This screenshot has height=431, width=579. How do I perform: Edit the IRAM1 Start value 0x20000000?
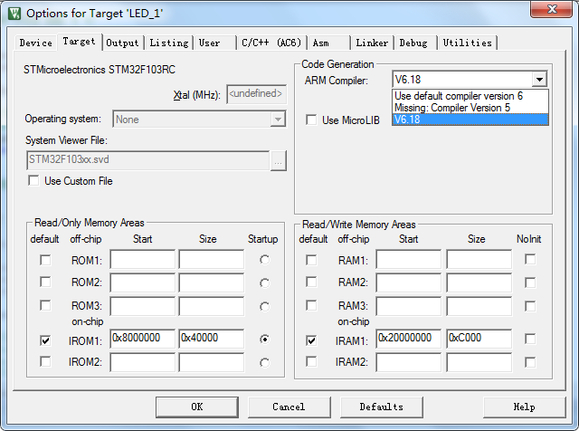point(408,339)
